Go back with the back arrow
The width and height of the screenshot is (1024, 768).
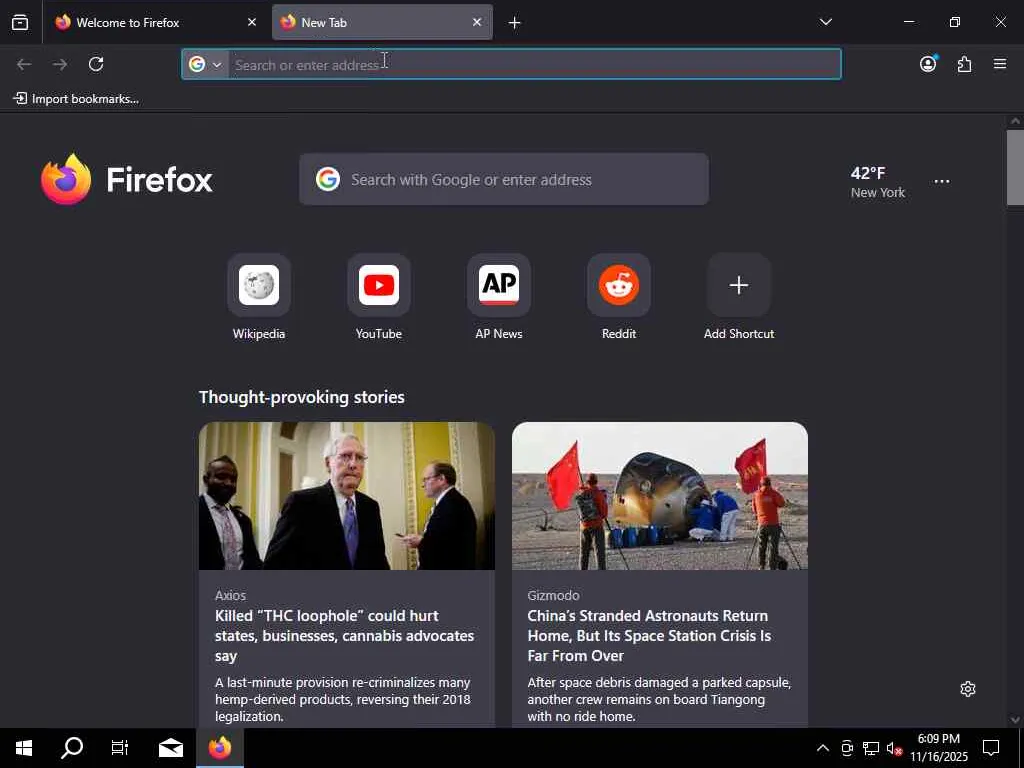tap(24, 64)
